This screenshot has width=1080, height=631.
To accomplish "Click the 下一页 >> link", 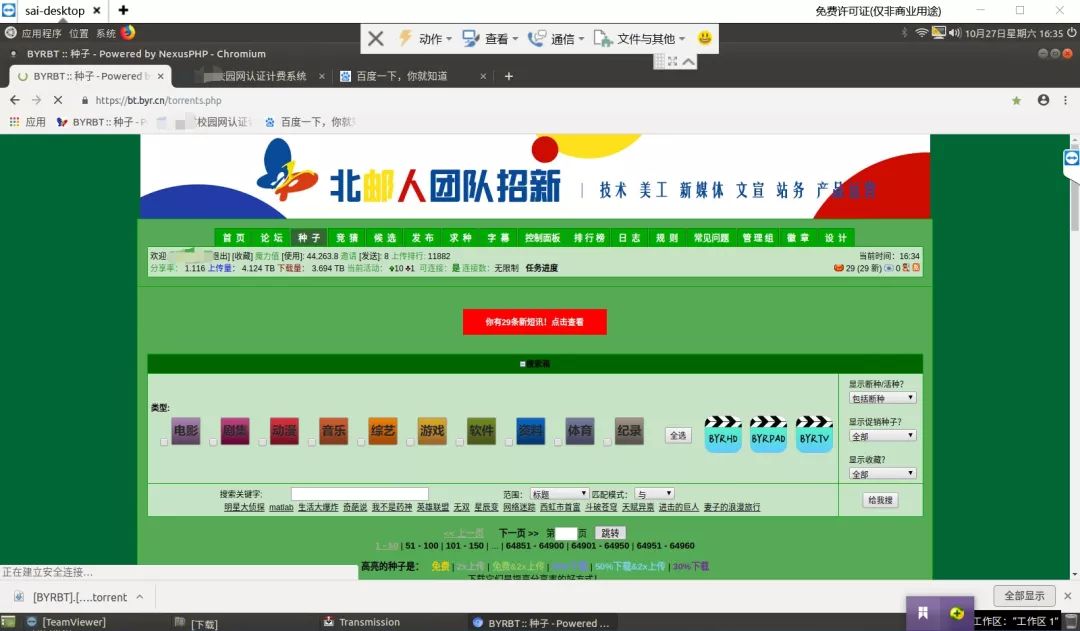I will tap(518, 533).
